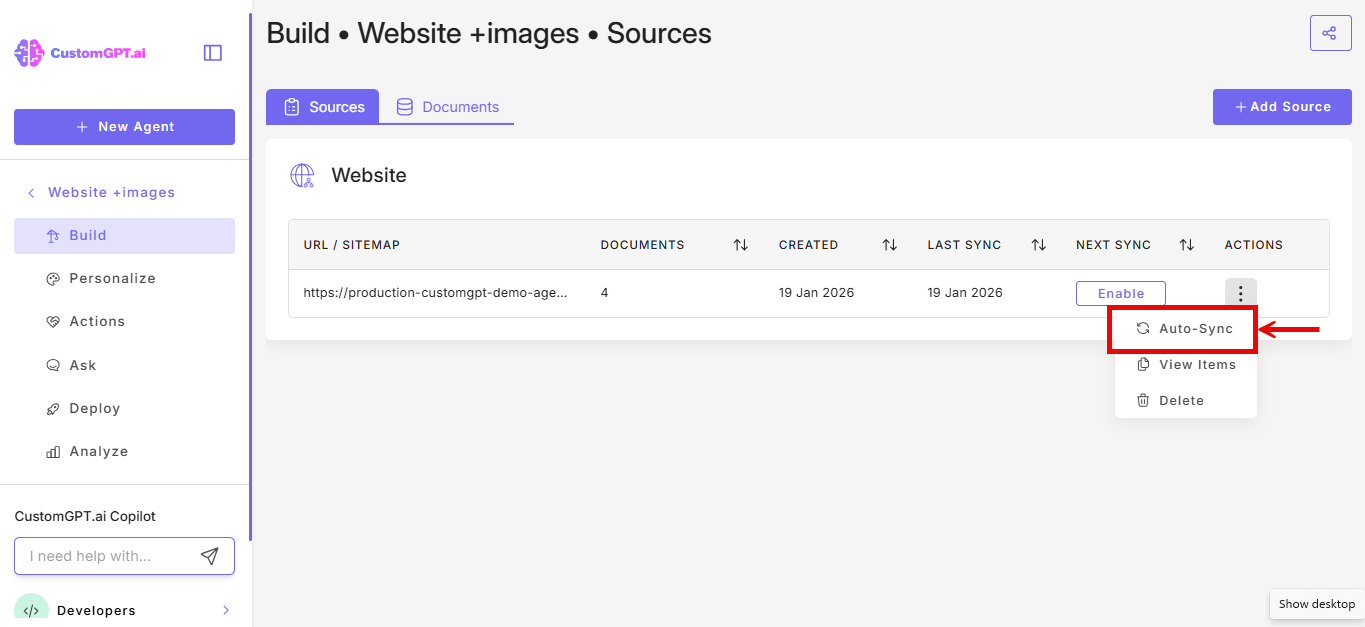Open the Actions section in sidebar
1365x627 pixels.
coord(124,322)
